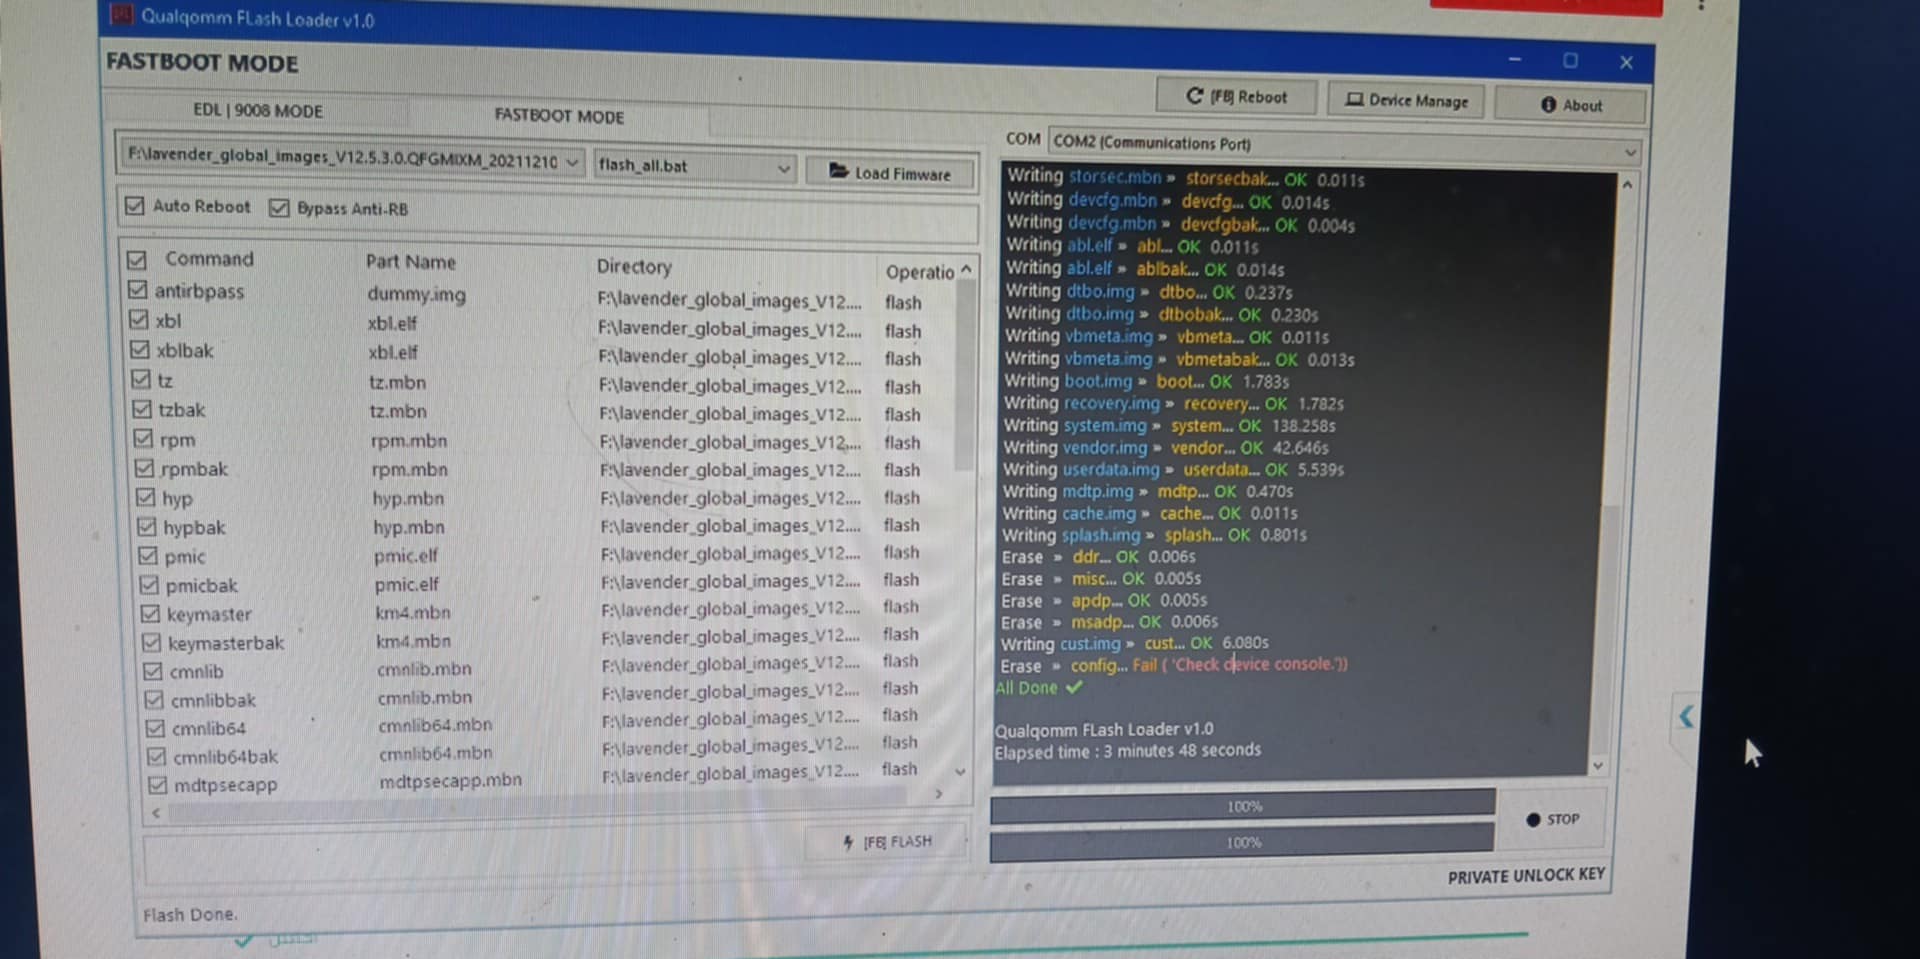This screenshot has height=959, width=1920.
Task: Uncheck the tzbak partition
Action: [142, 409]
